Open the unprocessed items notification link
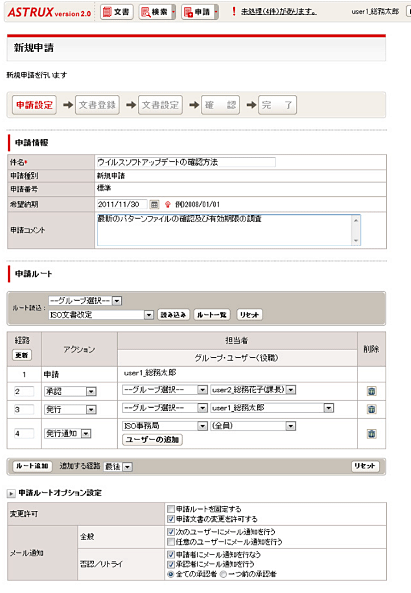The image size is (411, 593). 279,12
